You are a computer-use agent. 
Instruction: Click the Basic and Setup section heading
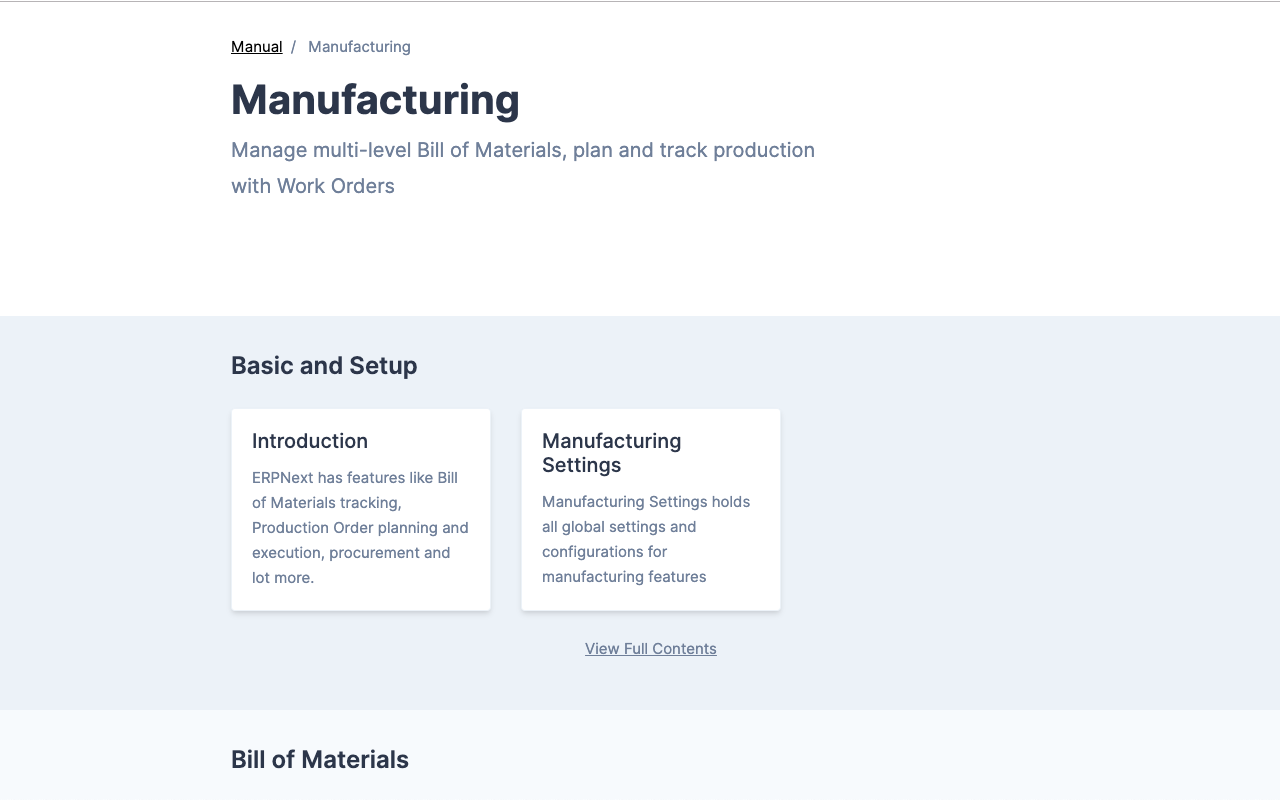[x=323, y=365]
